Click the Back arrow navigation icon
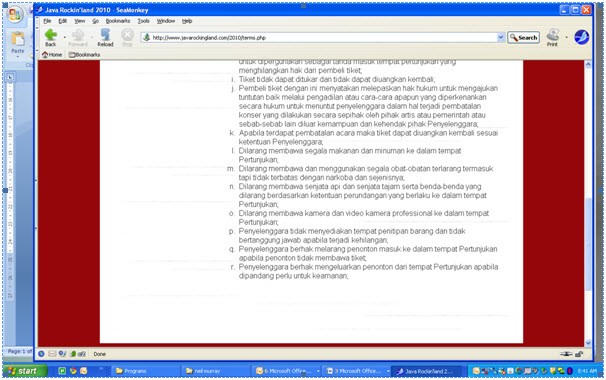 (x=51, y=35)
